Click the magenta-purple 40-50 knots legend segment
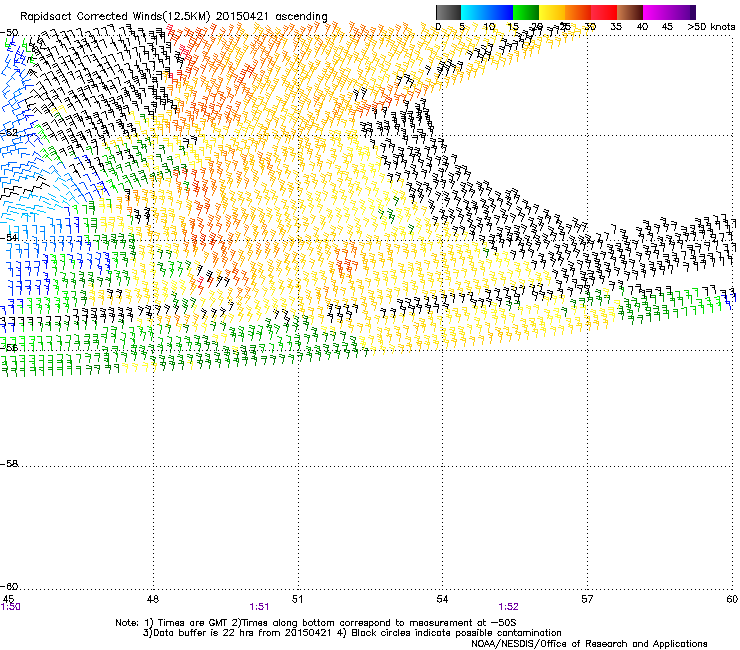 tap(669, 12)
